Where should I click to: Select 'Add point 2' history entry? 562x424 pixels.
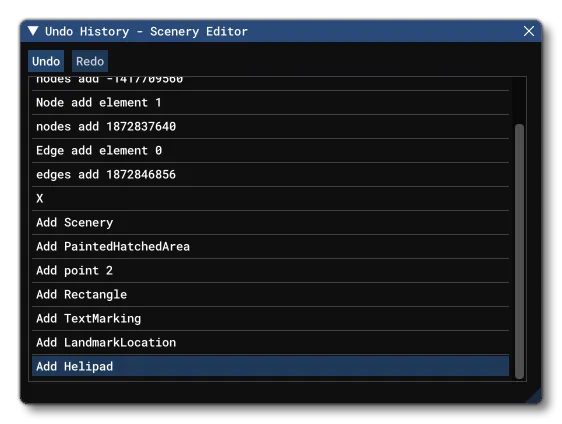(x=270, y=271)
